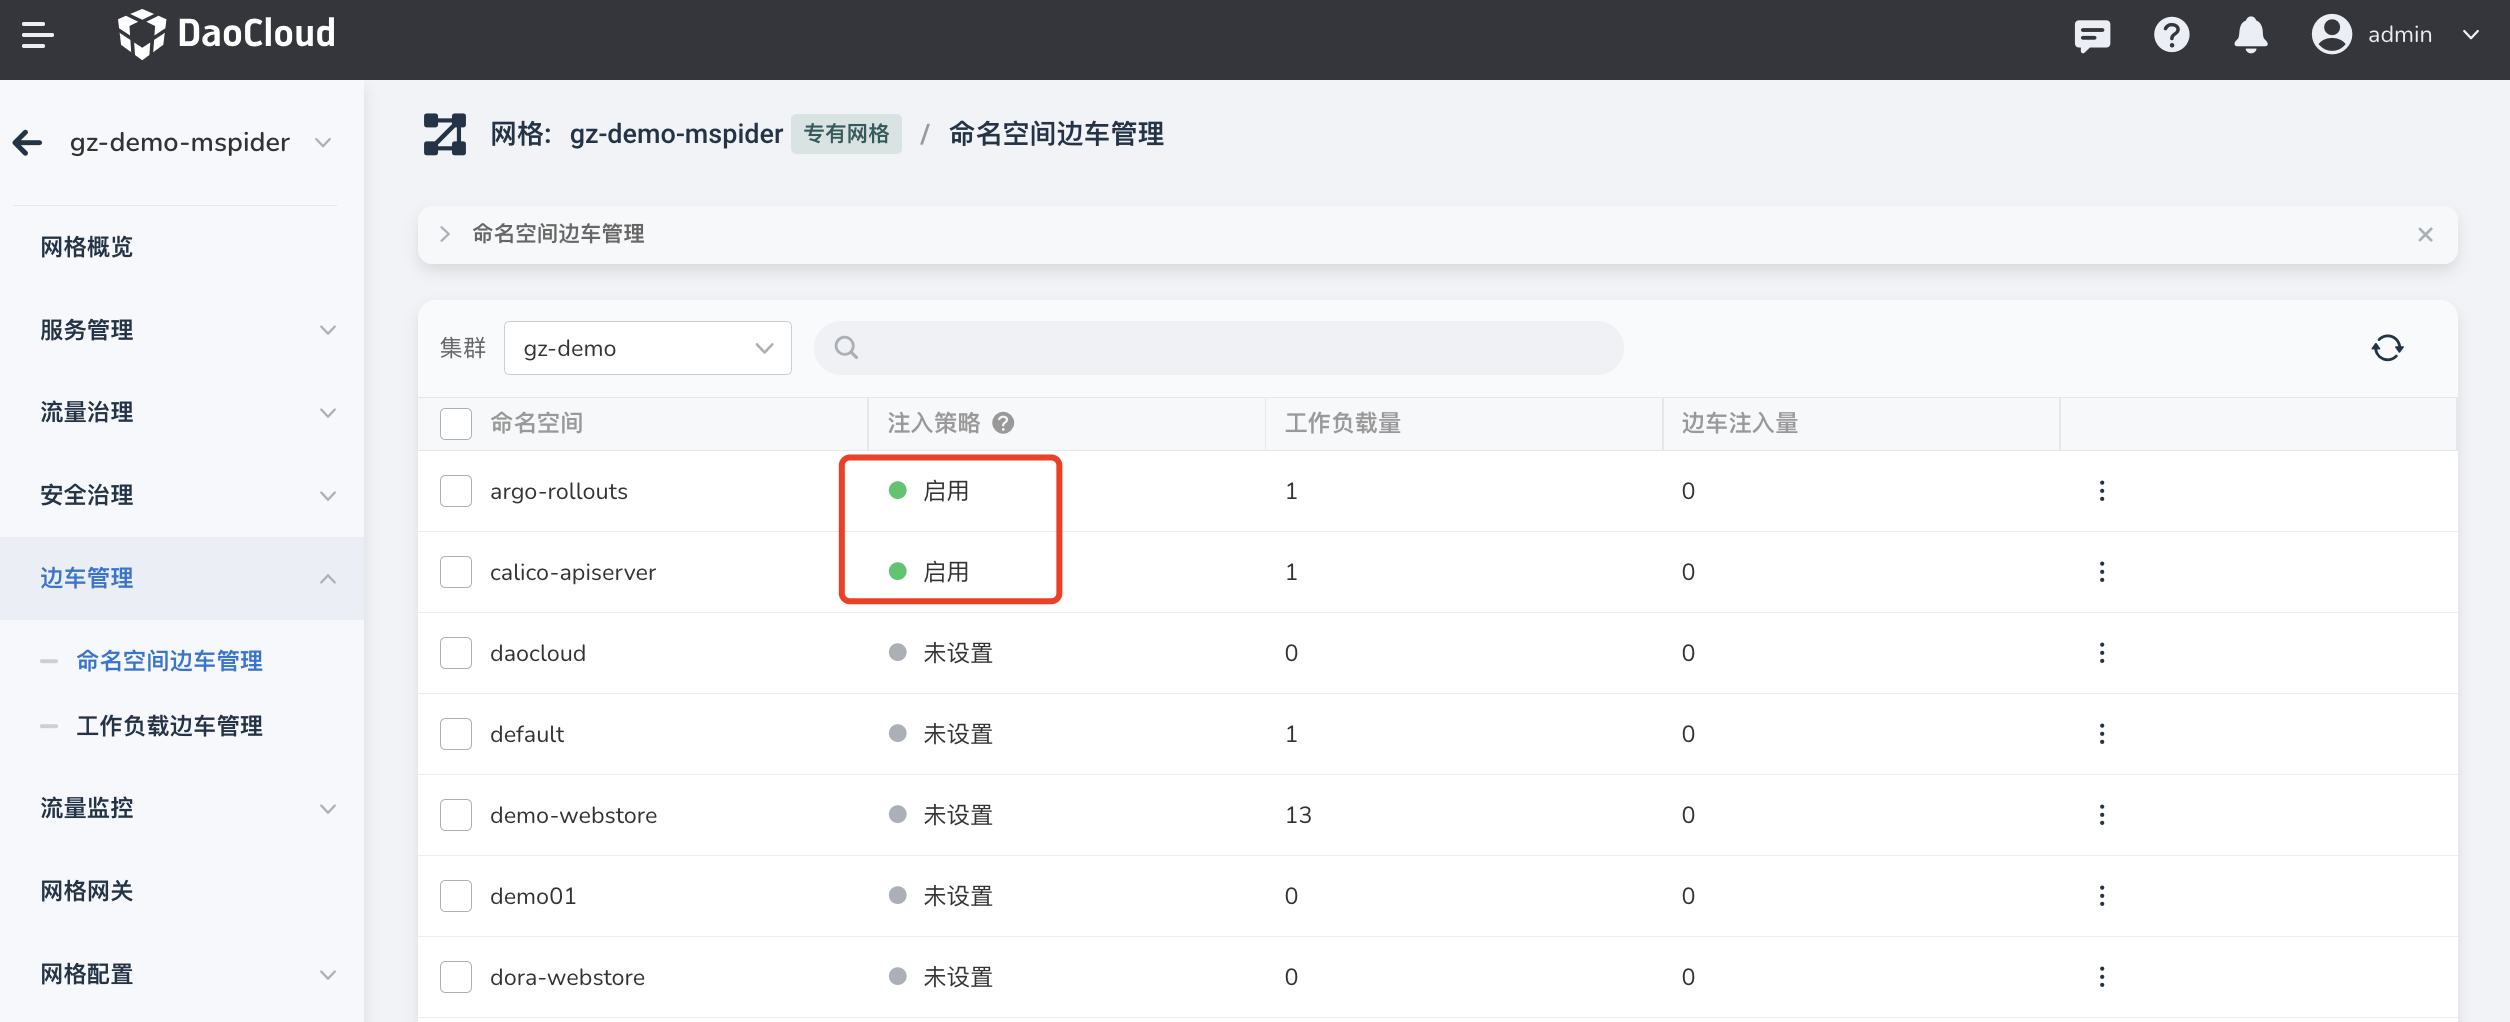The height and width of the screenshot is (1022, 2510).
Task: Open the messages chat icon
Action: [2092, 35]
